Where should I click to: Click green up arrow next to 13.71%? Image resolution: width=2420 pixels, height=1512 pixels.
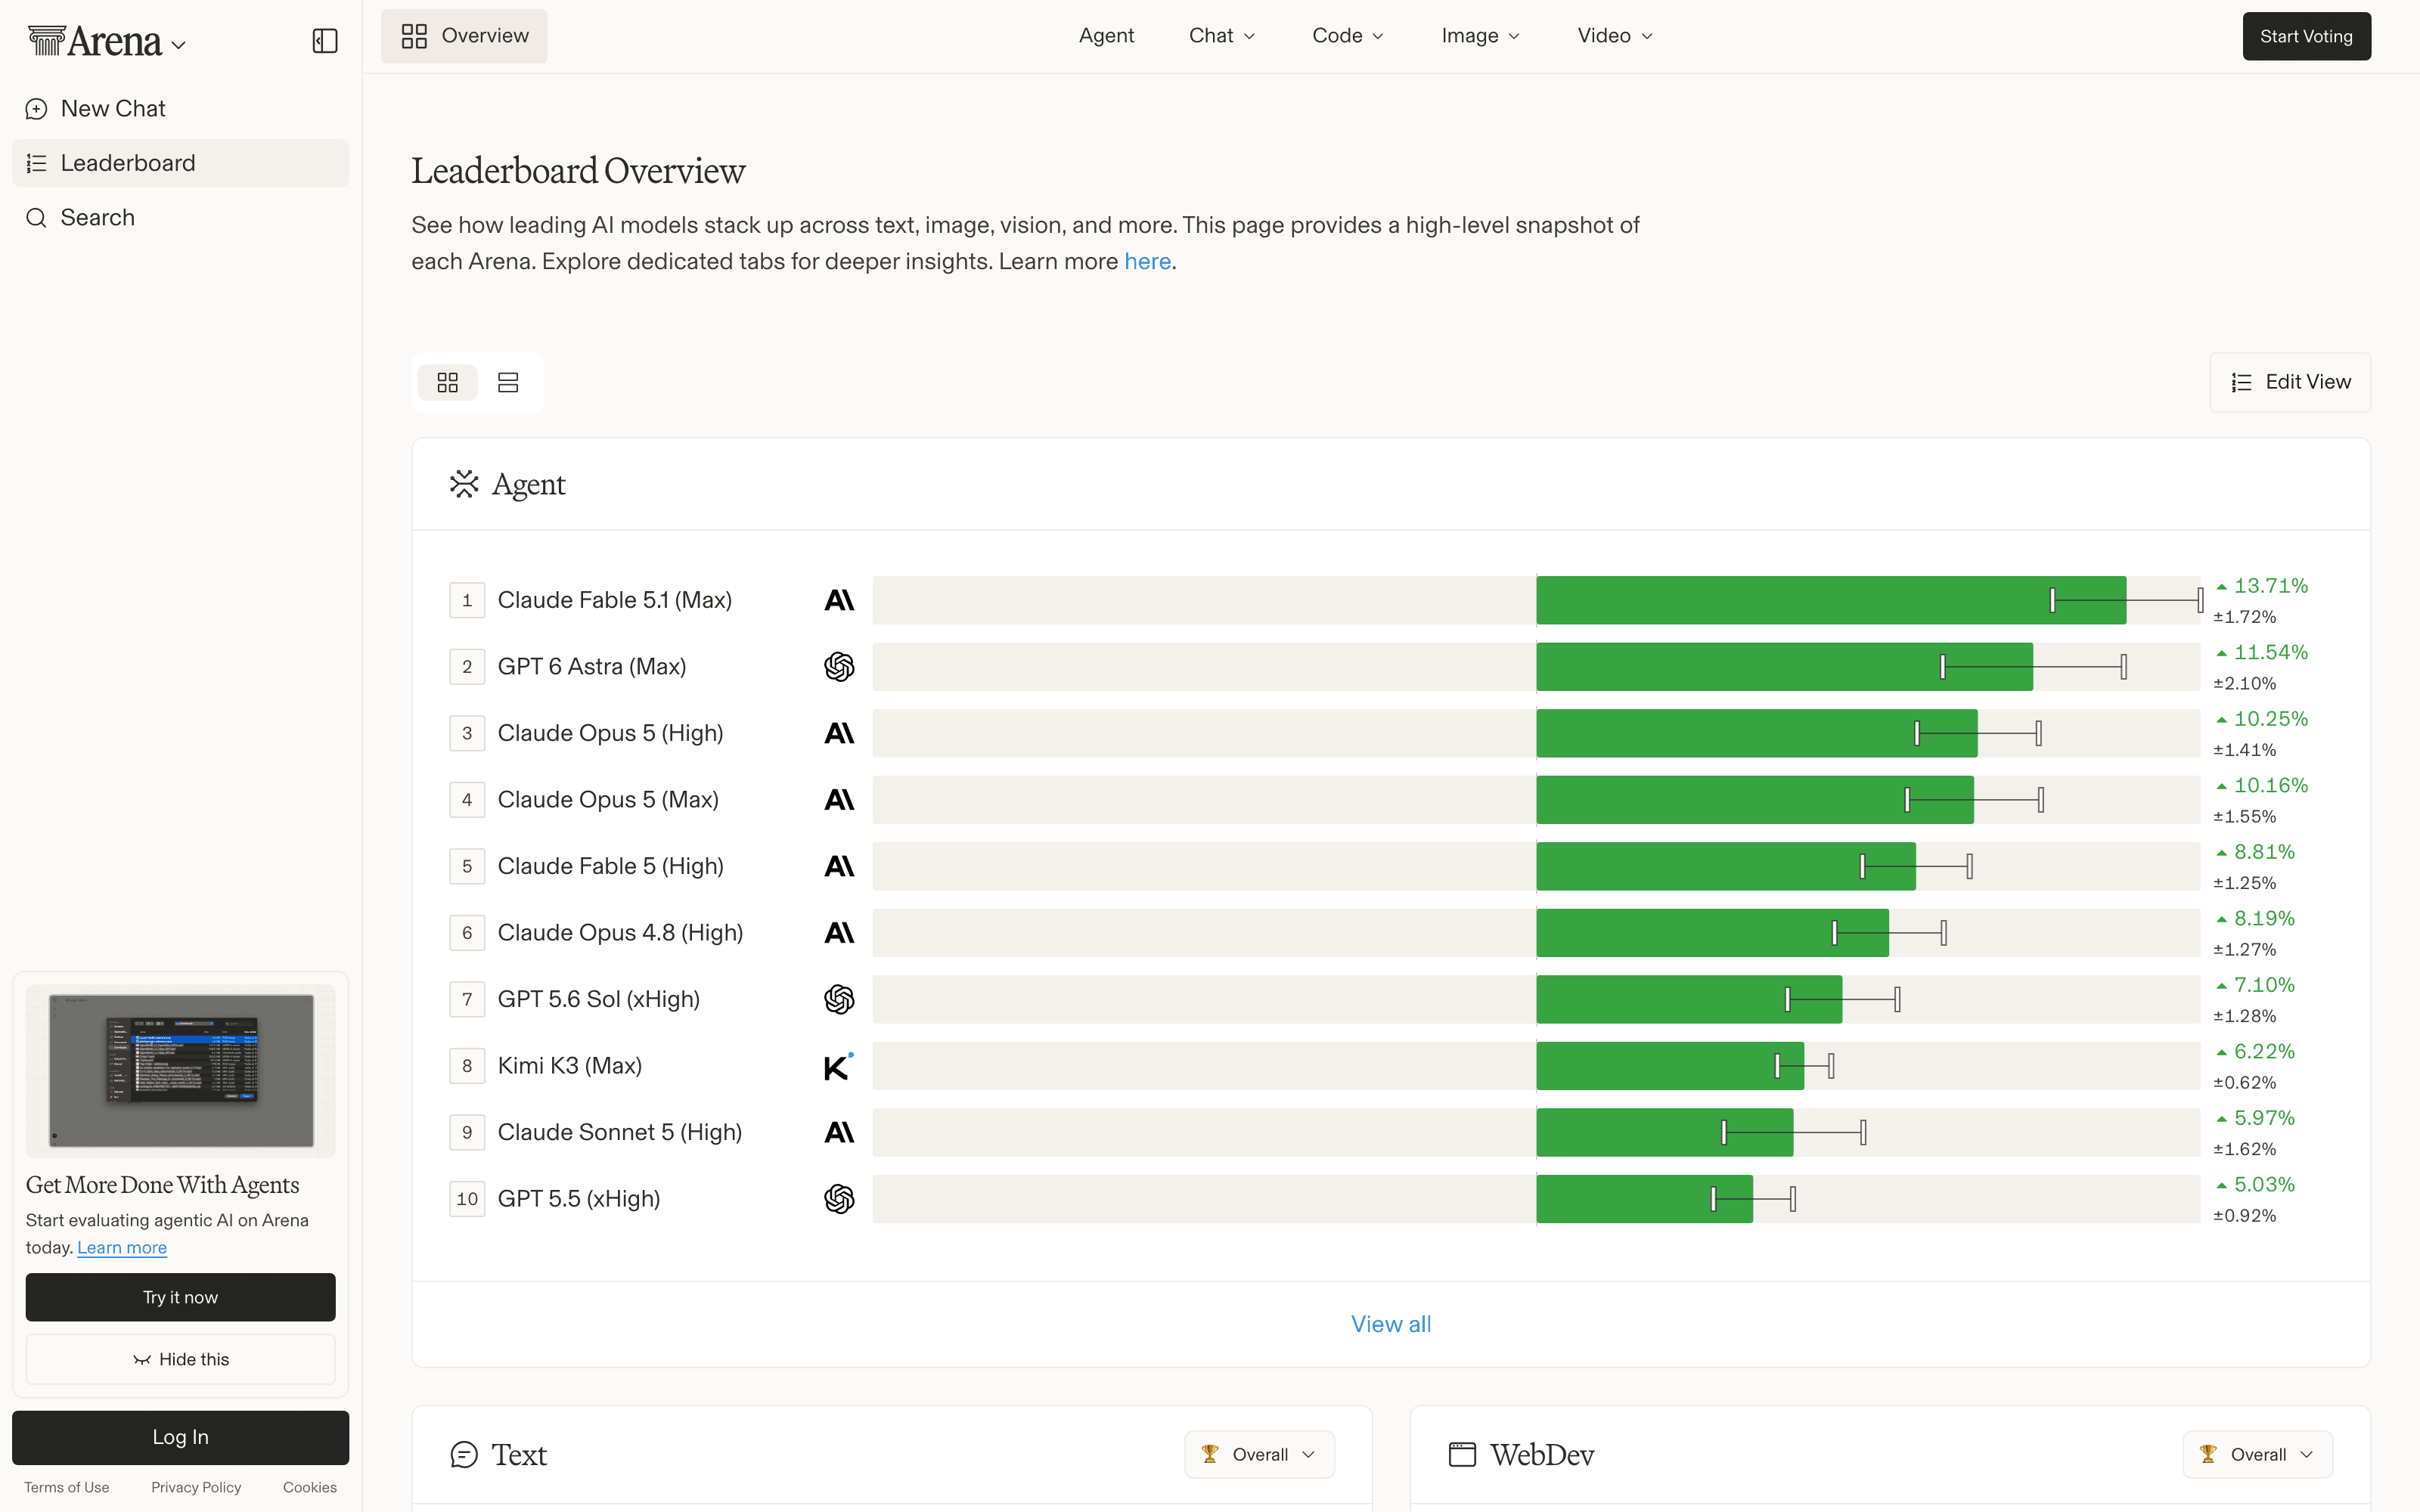point(2221,586)
